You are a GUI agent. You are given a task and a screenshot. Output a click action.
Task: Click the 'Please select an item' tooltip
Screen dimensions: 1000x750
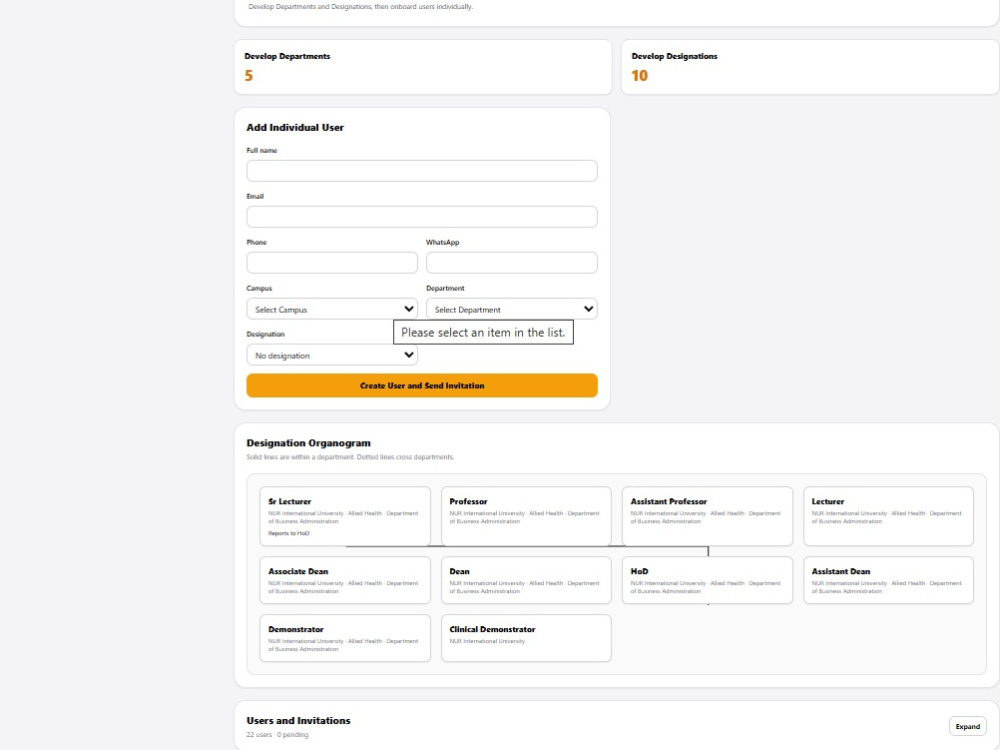[x=483, y=332]
